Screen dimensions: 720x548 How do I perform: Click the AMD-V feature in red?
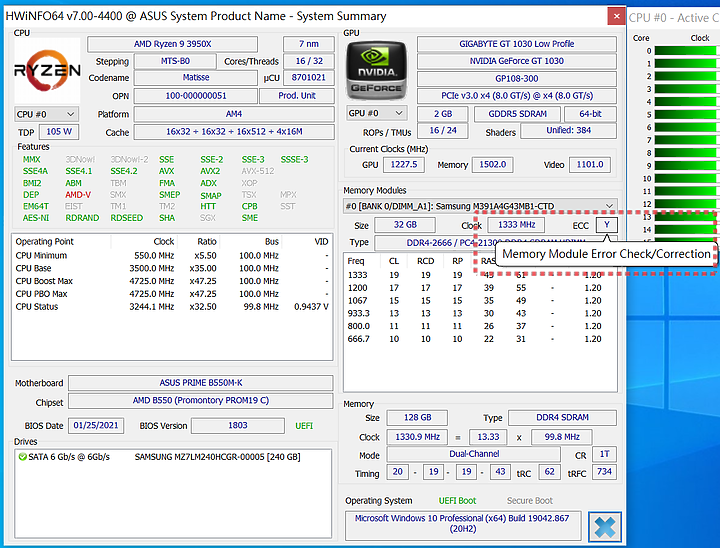click(x=78, y=195)
